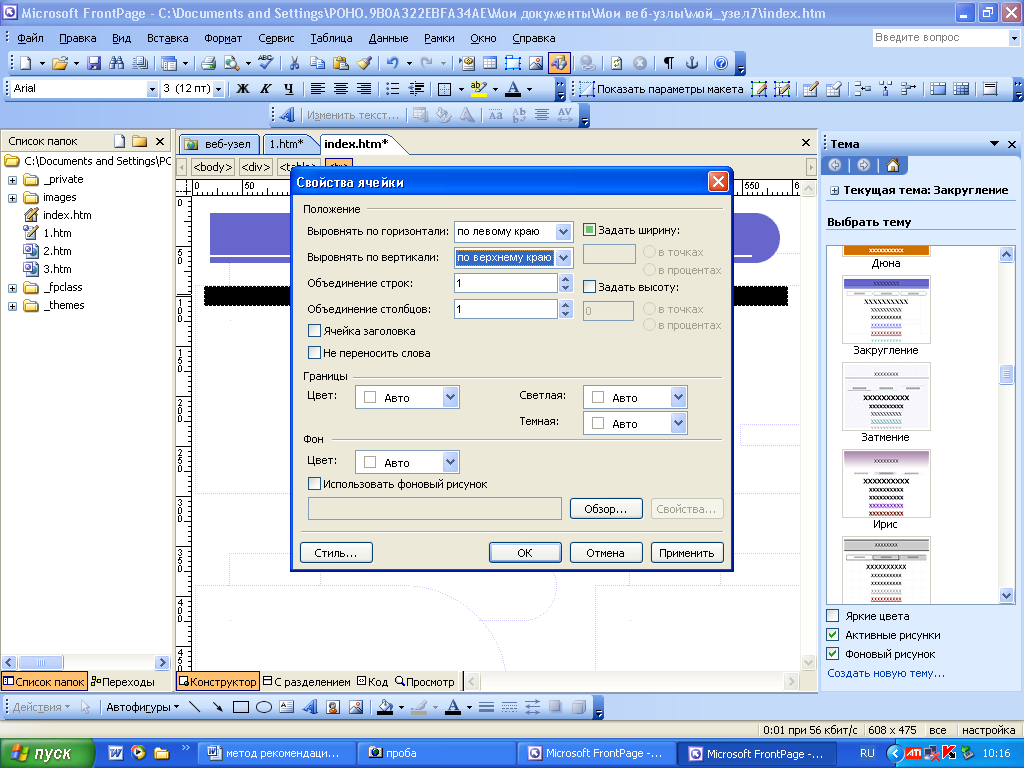Image resolution: width=1024 pixels, height=768 pixels.
Task: Click the Cut scissors icon
Action: point(295,63)
